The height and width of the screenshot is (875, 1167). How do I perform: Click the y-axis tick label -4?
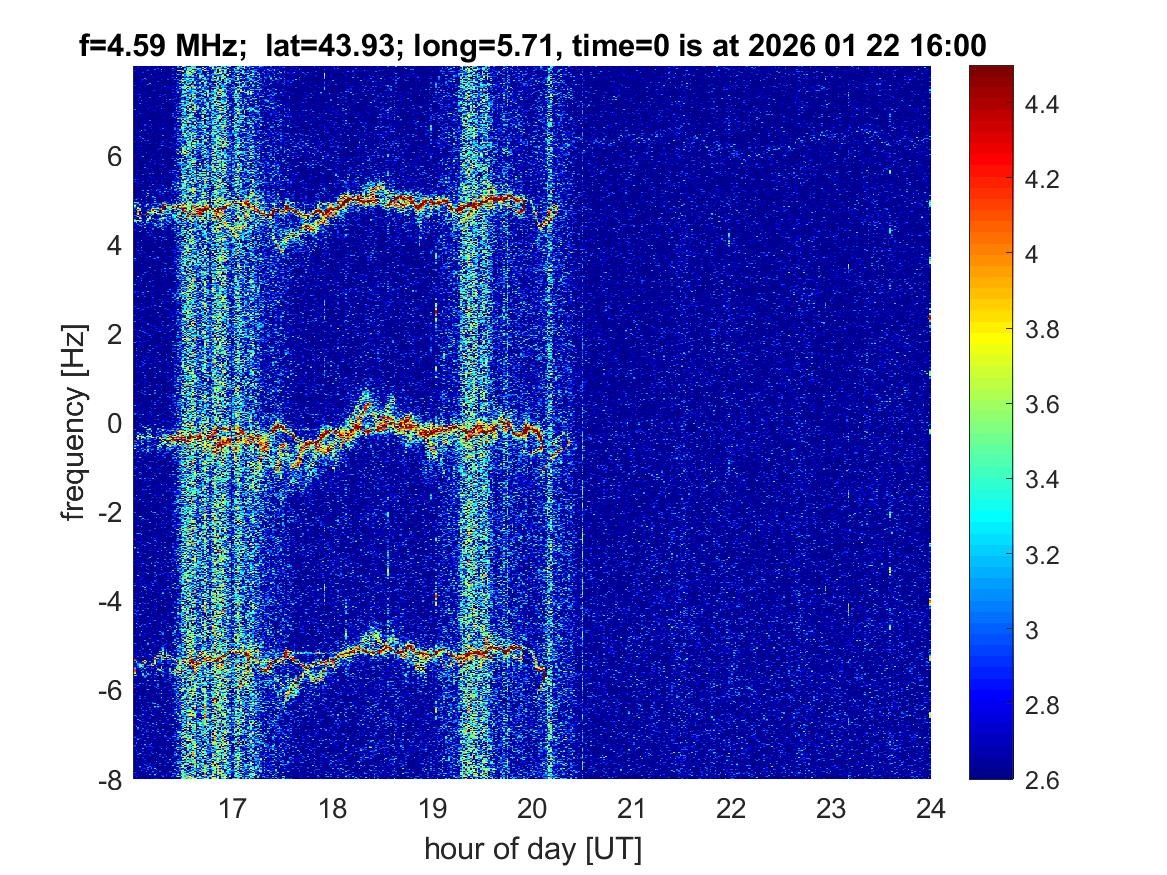coord(110,602)
